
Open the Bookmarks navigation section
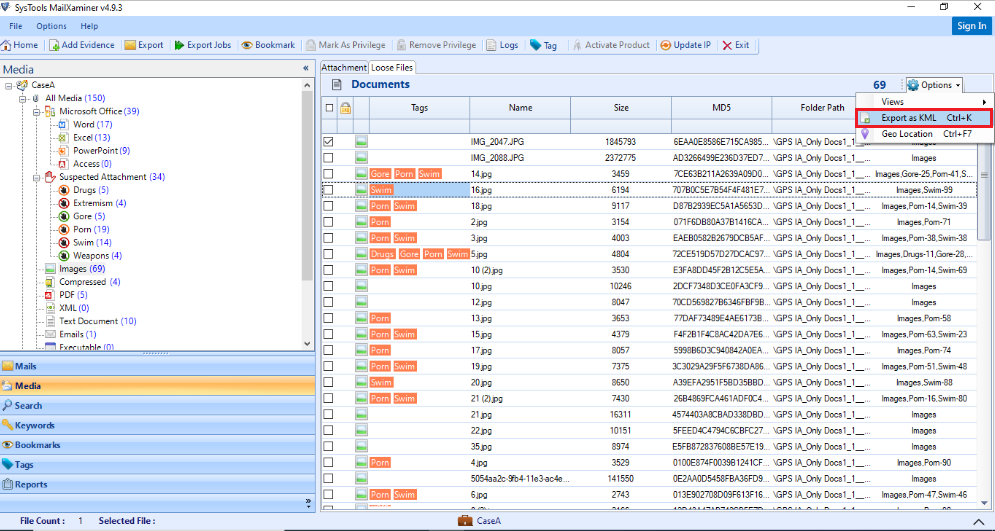[x=157, y=445]
